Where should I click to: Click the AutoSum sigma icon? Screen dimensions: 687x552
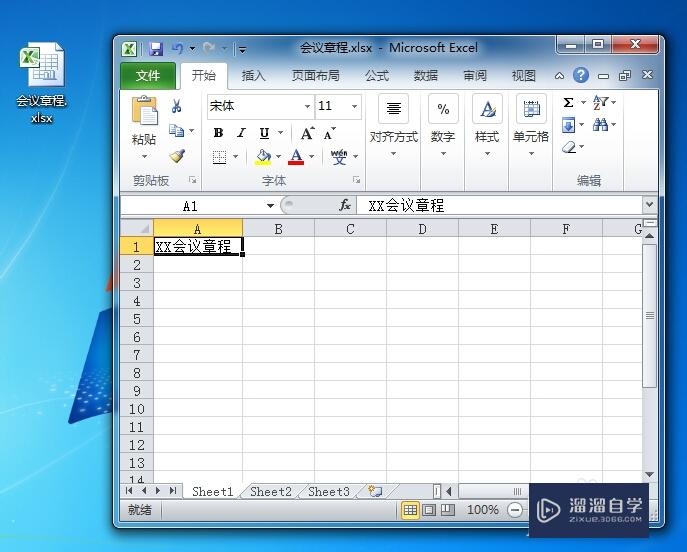click(568, 103)
